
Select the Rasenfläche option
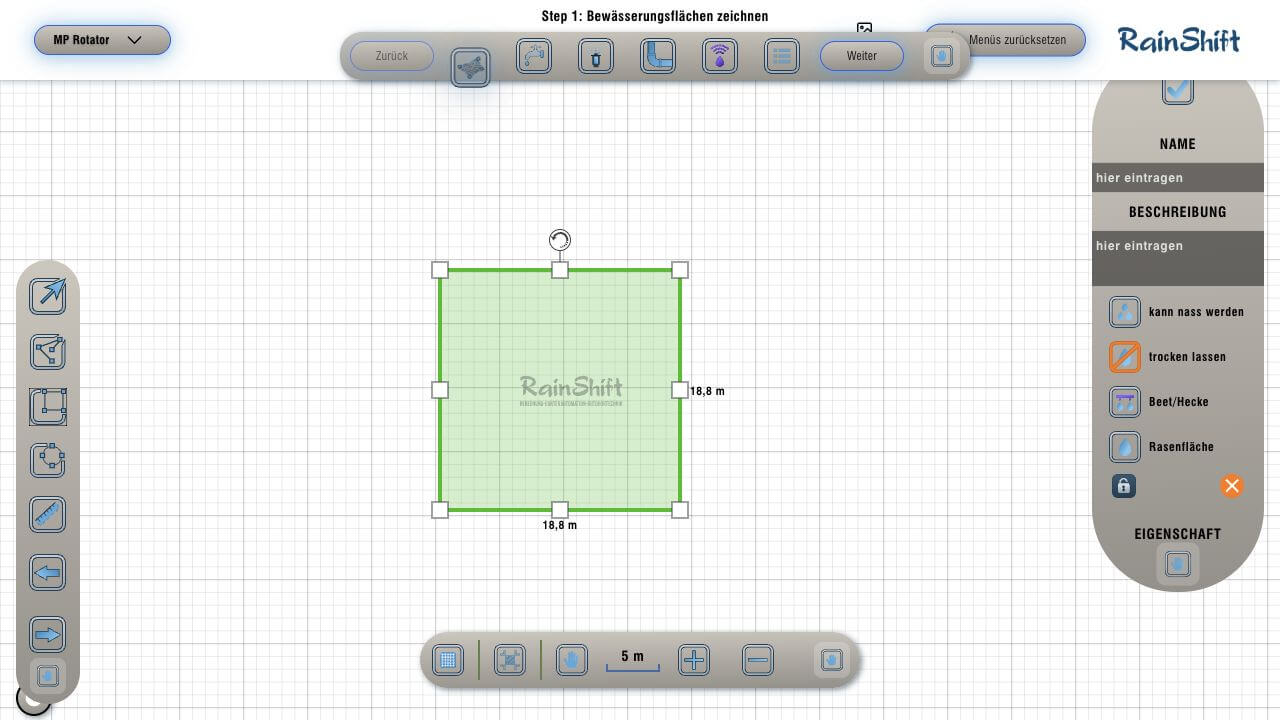point(1162,447)
